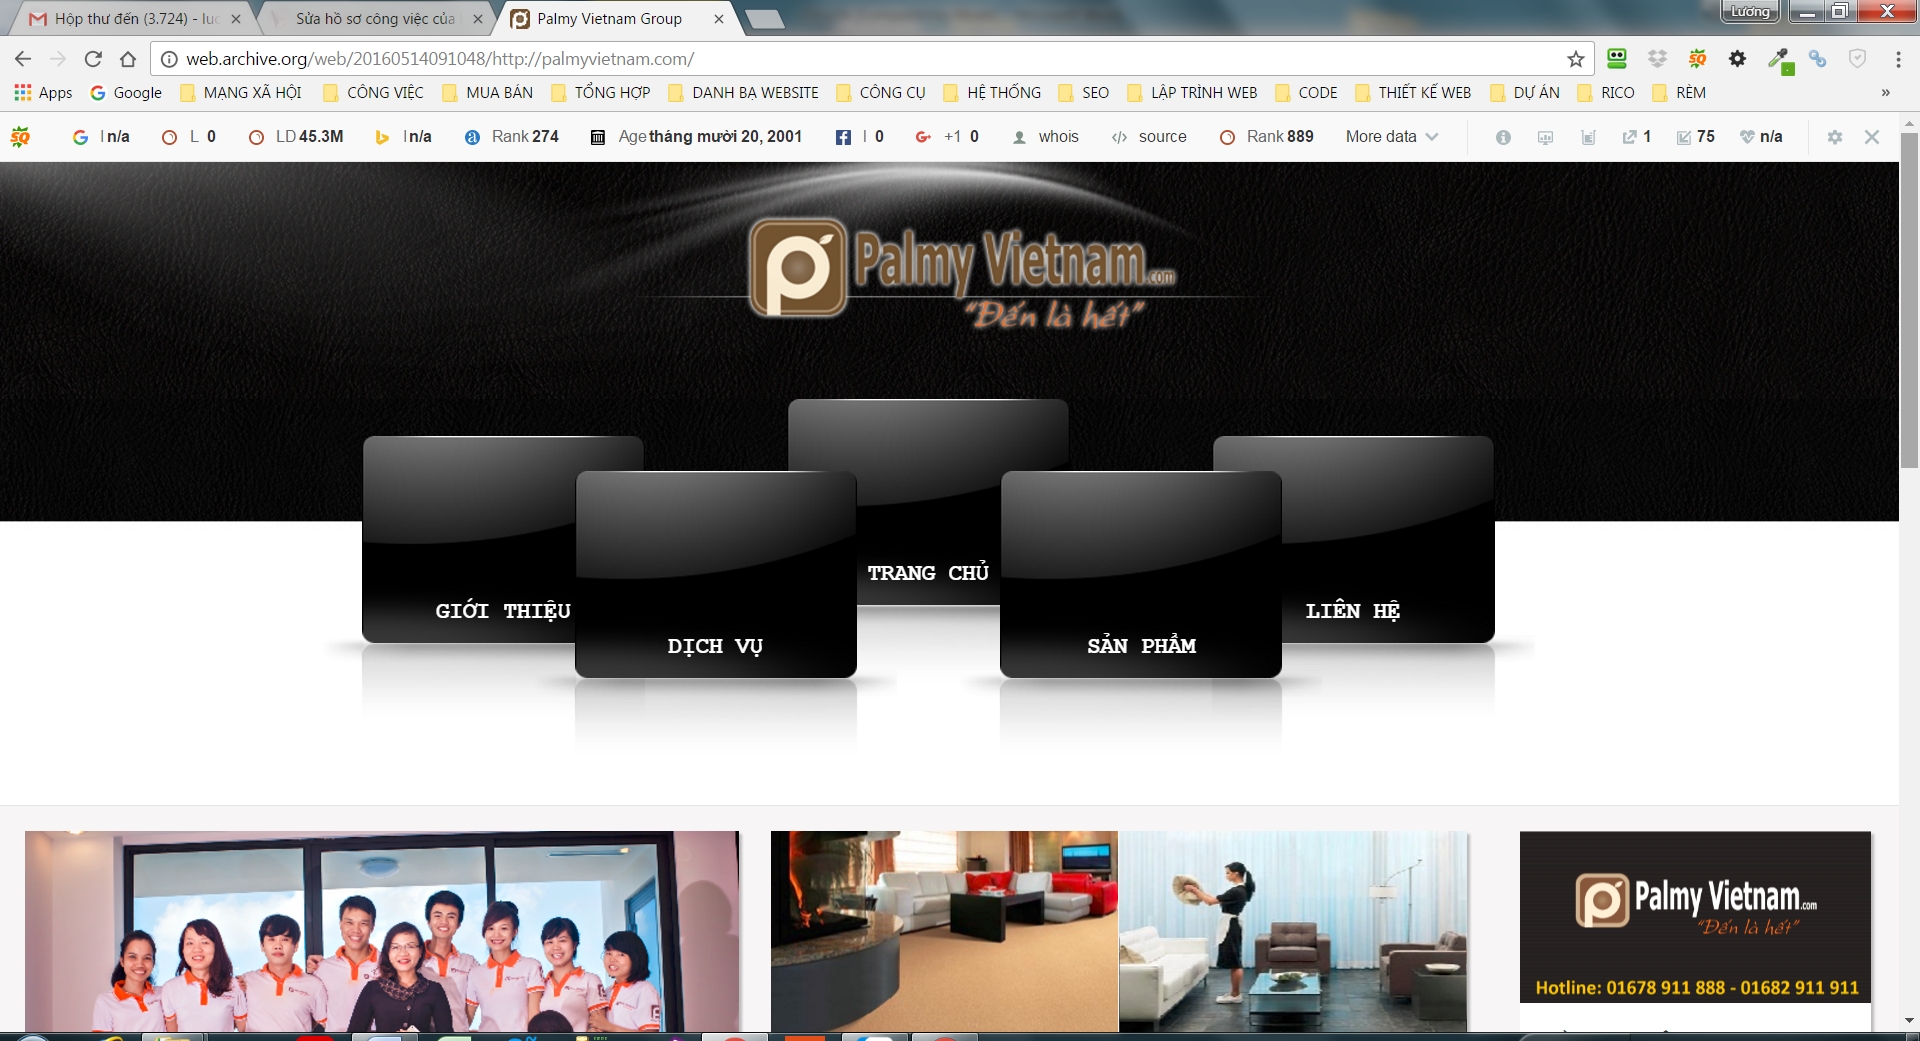The image size is (1920, 1041).
Task: Open the black gear extension icon
Action: (x=1737, y=59)
